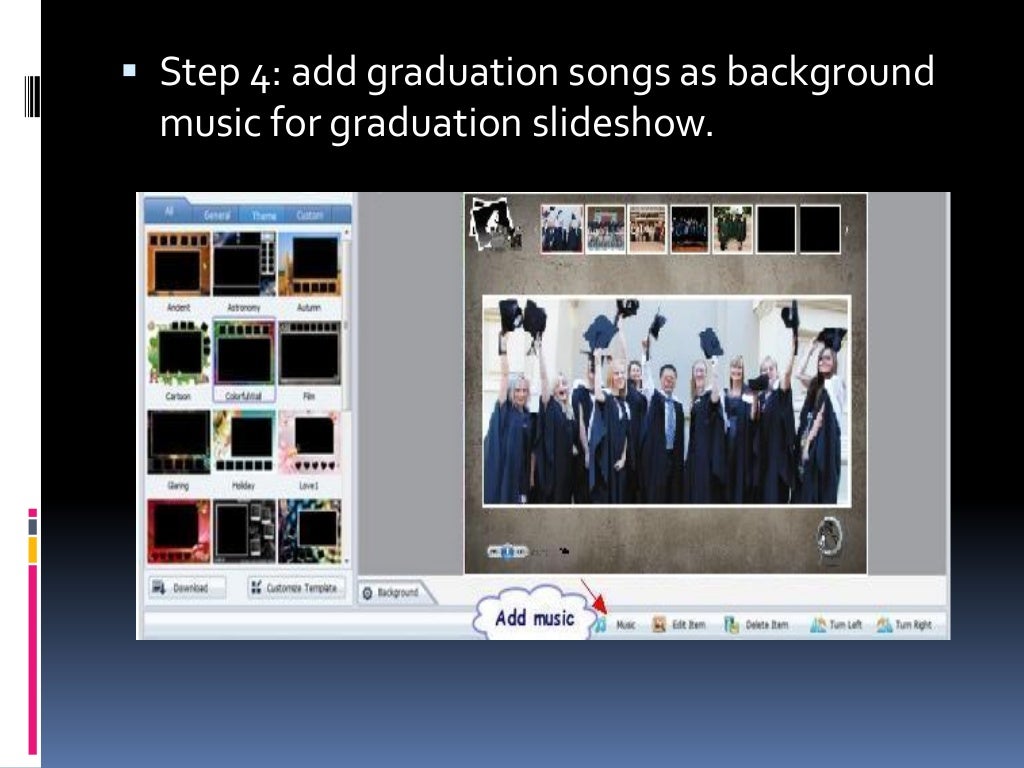Select the Autumn template thumbnail
1024x768 pixels.
[x=309, y=264]
